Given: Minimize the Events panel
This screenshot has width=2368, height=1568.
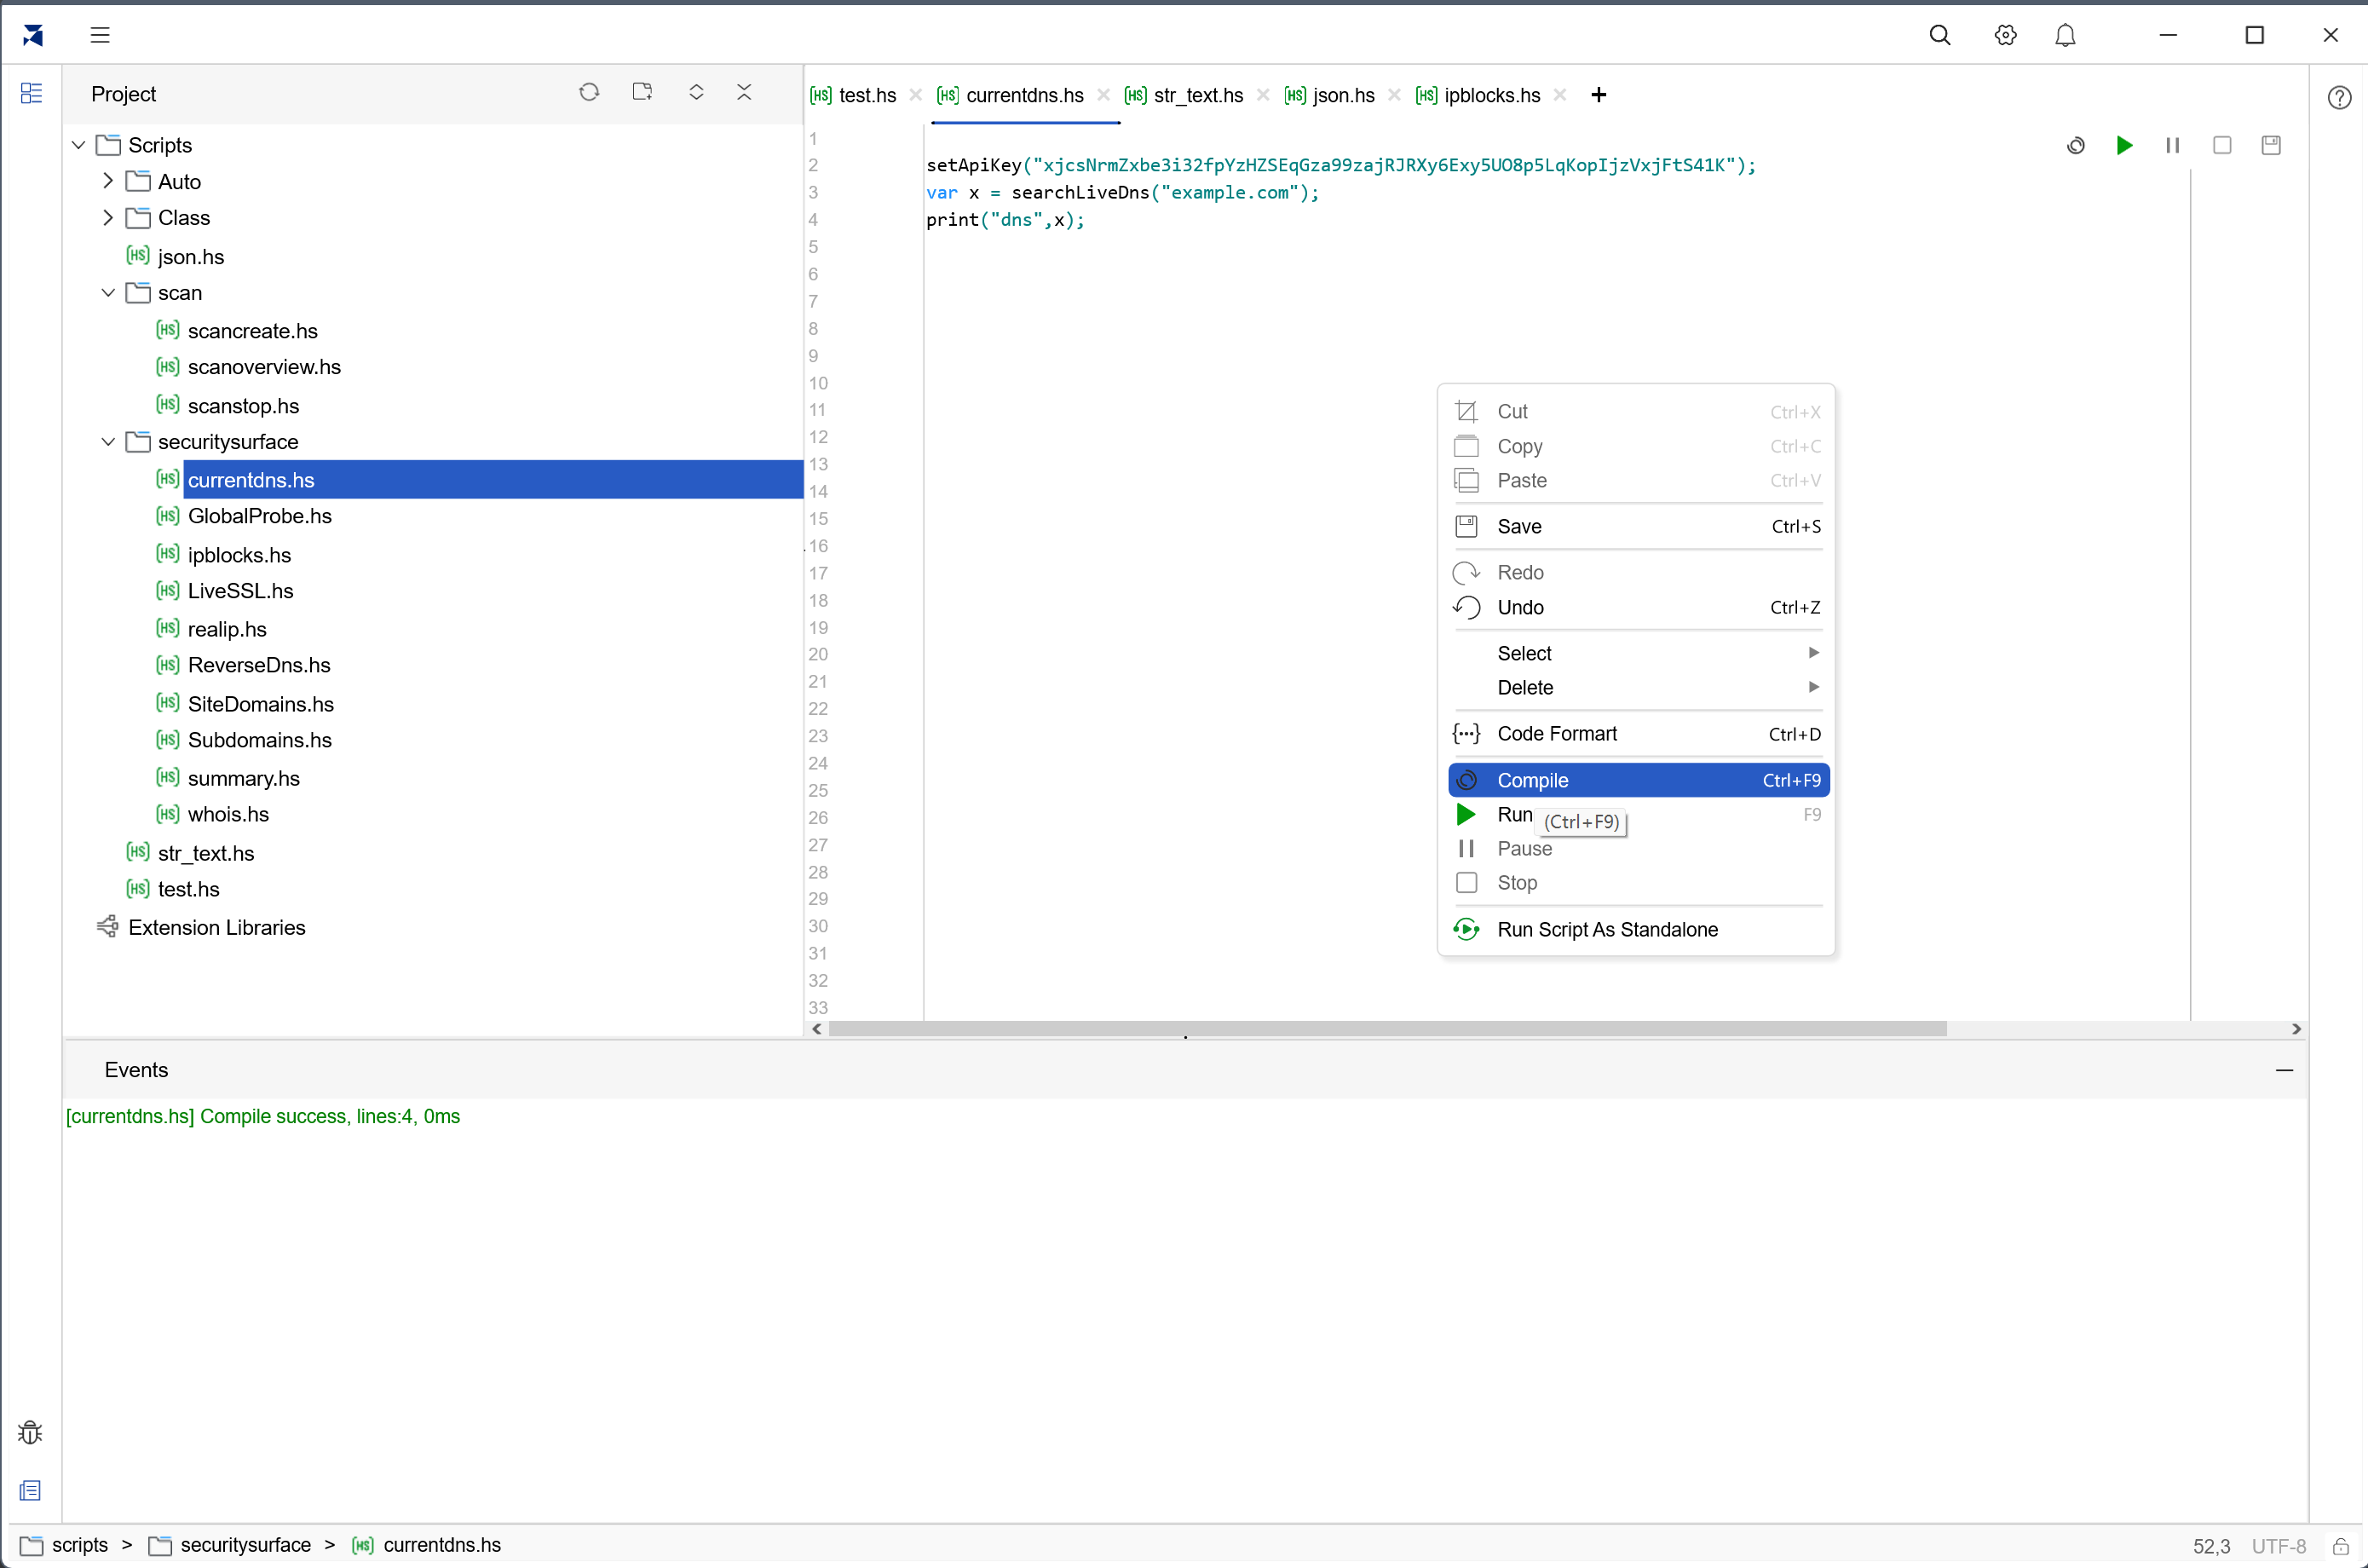Looking at the screenshot, I should point(2284,1070).
